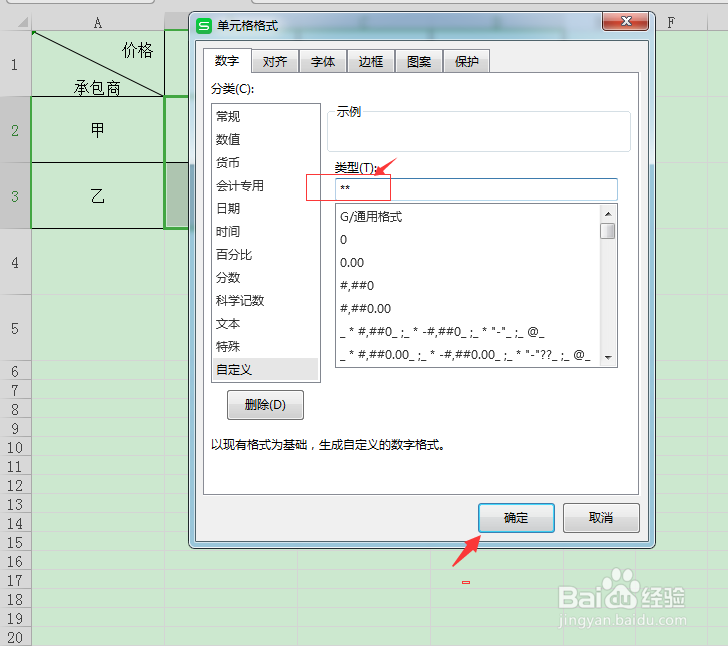Select 分数 category
Image resolution: width=728 pixels, height=646 pixels.
266,277
